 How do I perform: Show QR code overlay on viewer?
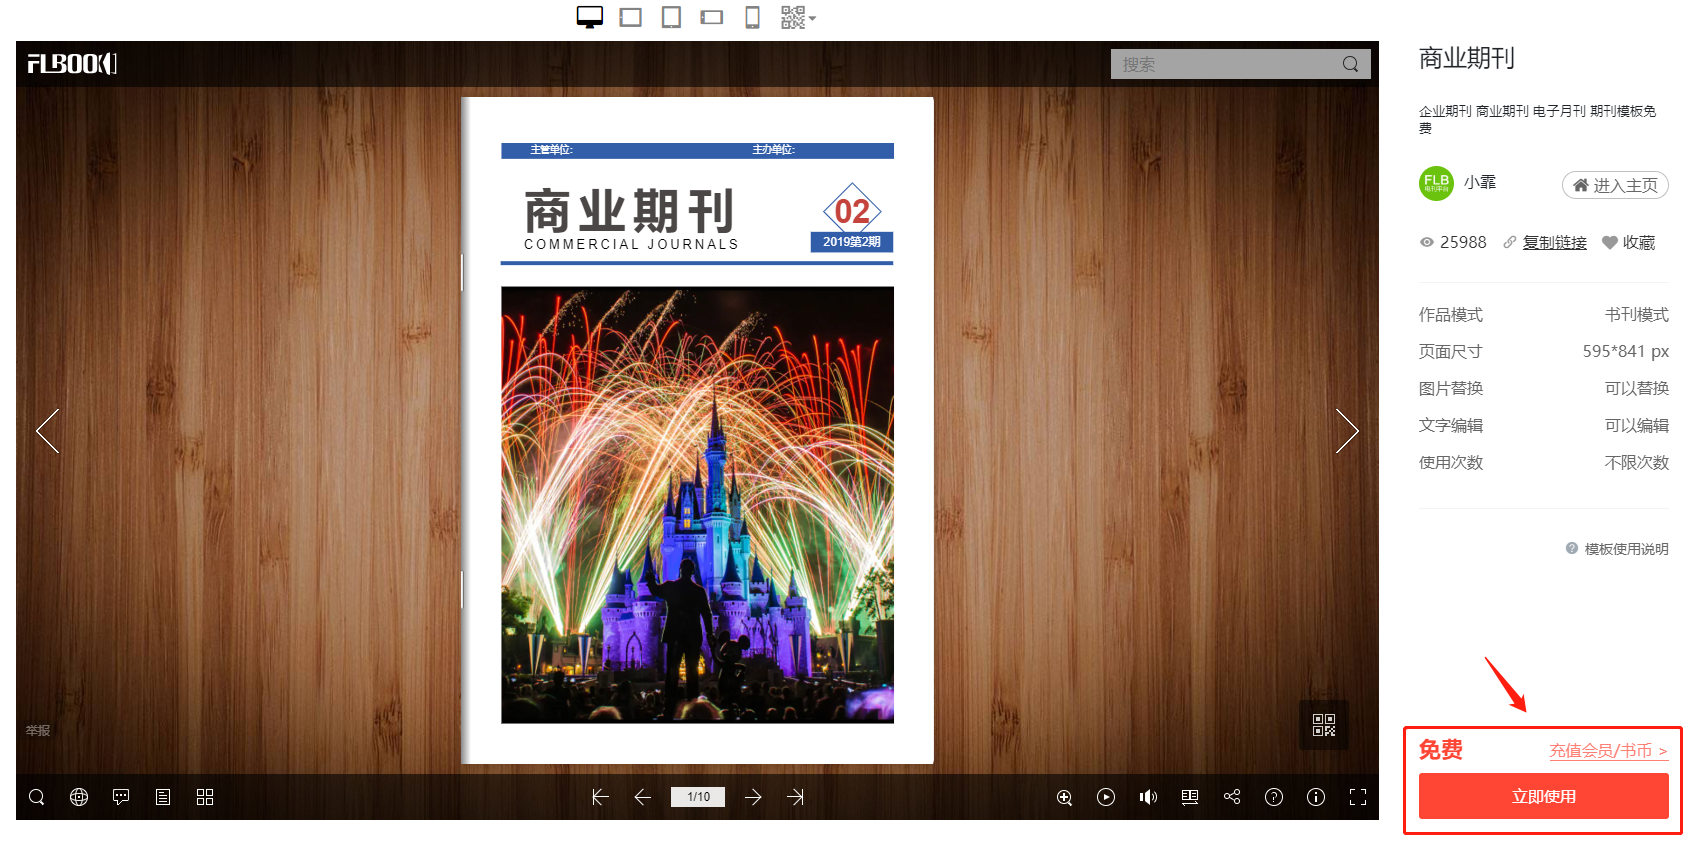tap(1324, 725)
